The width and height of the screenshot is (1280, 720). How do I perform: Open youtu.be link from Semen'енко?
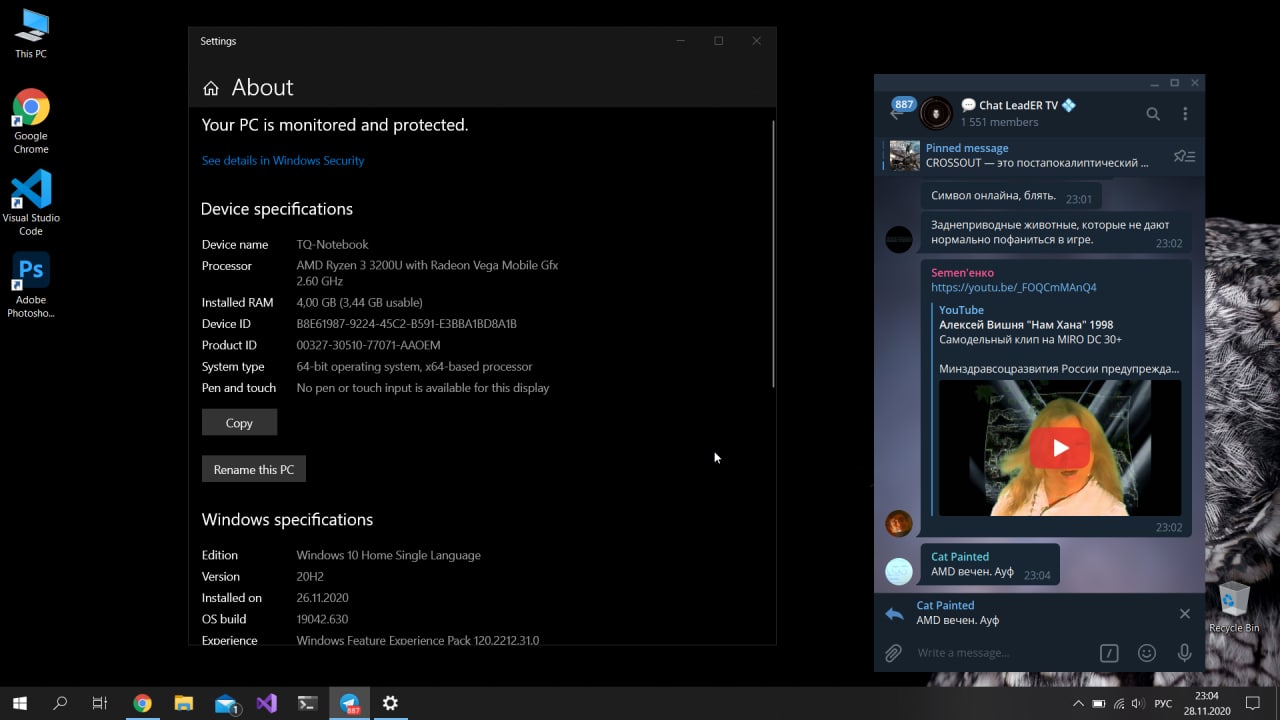(1013, 288)
